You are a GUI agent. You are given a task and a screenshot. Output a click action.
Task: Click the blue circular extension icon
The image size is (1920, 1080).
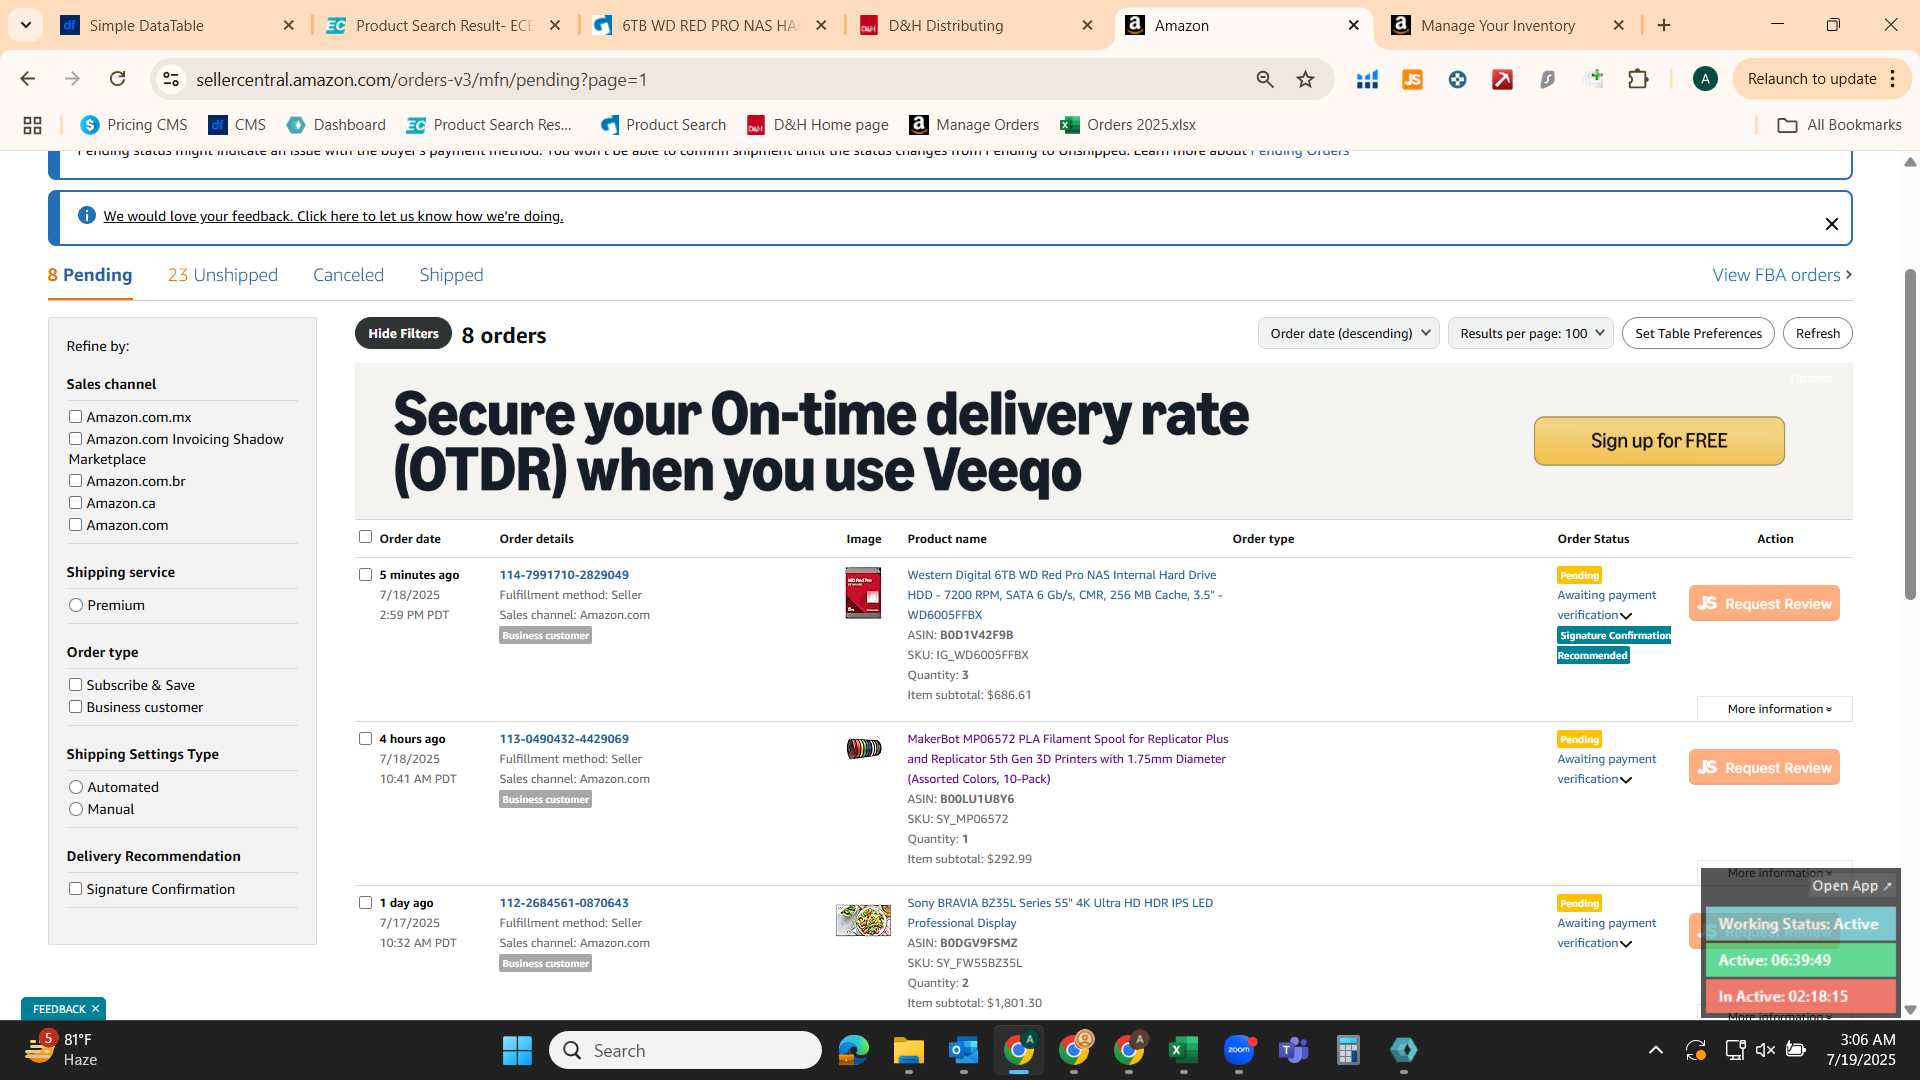coord(1457,79)
